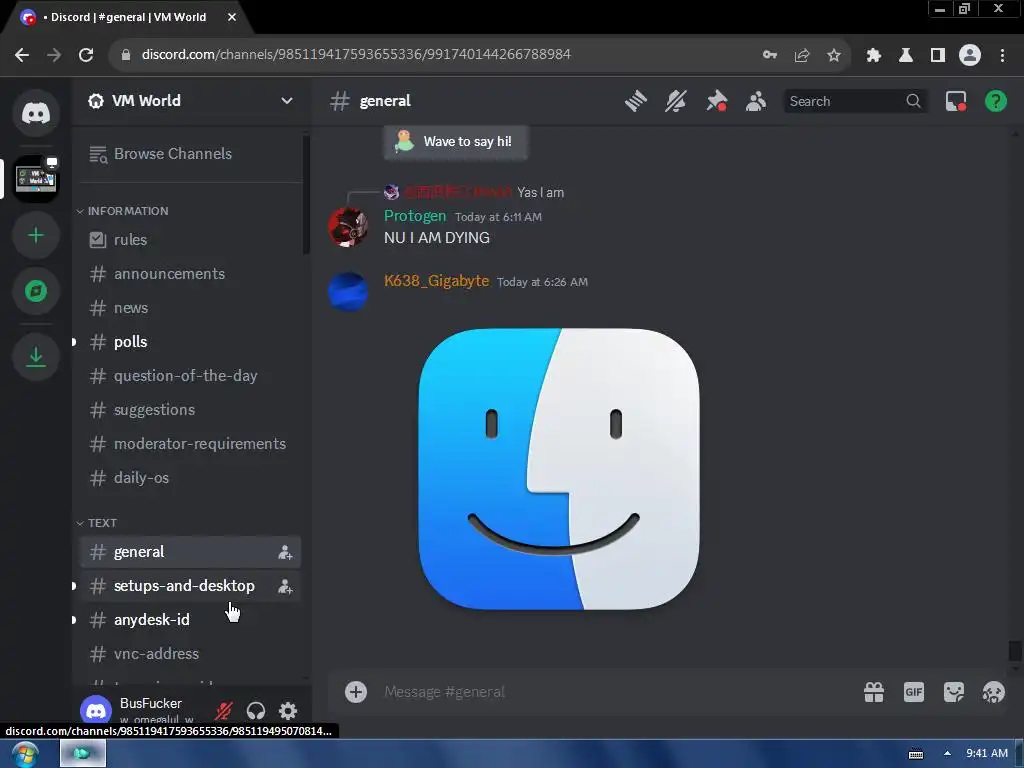Click the Chrome share page icon
Image resolution: width=1024 pixels, height=768 pixels.
click(801, 55)
